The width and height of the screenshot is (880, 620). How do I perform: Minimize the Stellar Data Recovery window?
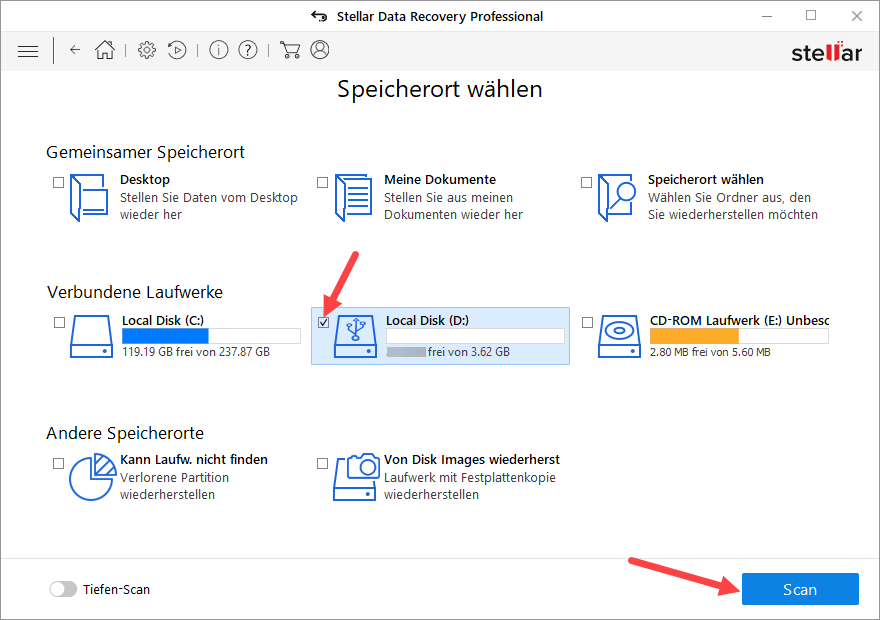[767, 16]
